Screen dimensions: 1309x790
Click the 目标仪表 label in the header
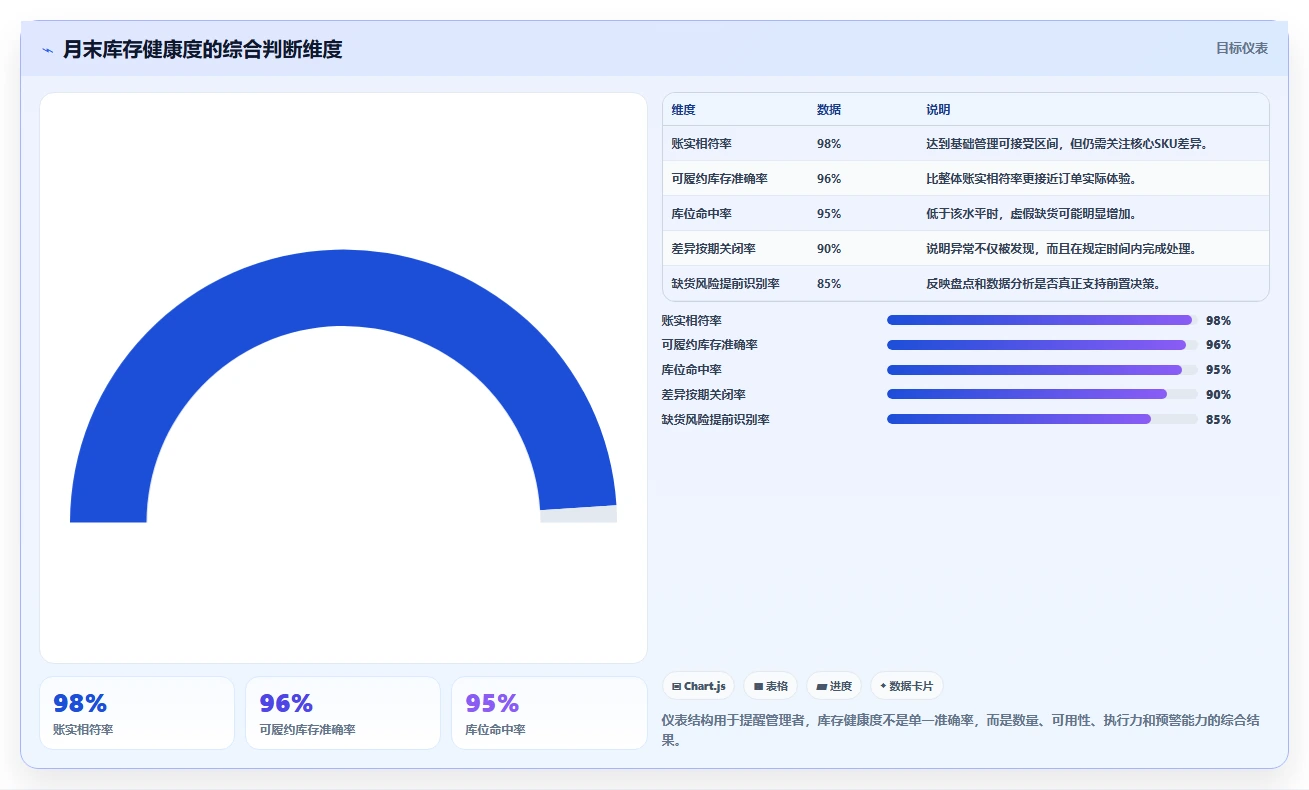[1242, 48]
